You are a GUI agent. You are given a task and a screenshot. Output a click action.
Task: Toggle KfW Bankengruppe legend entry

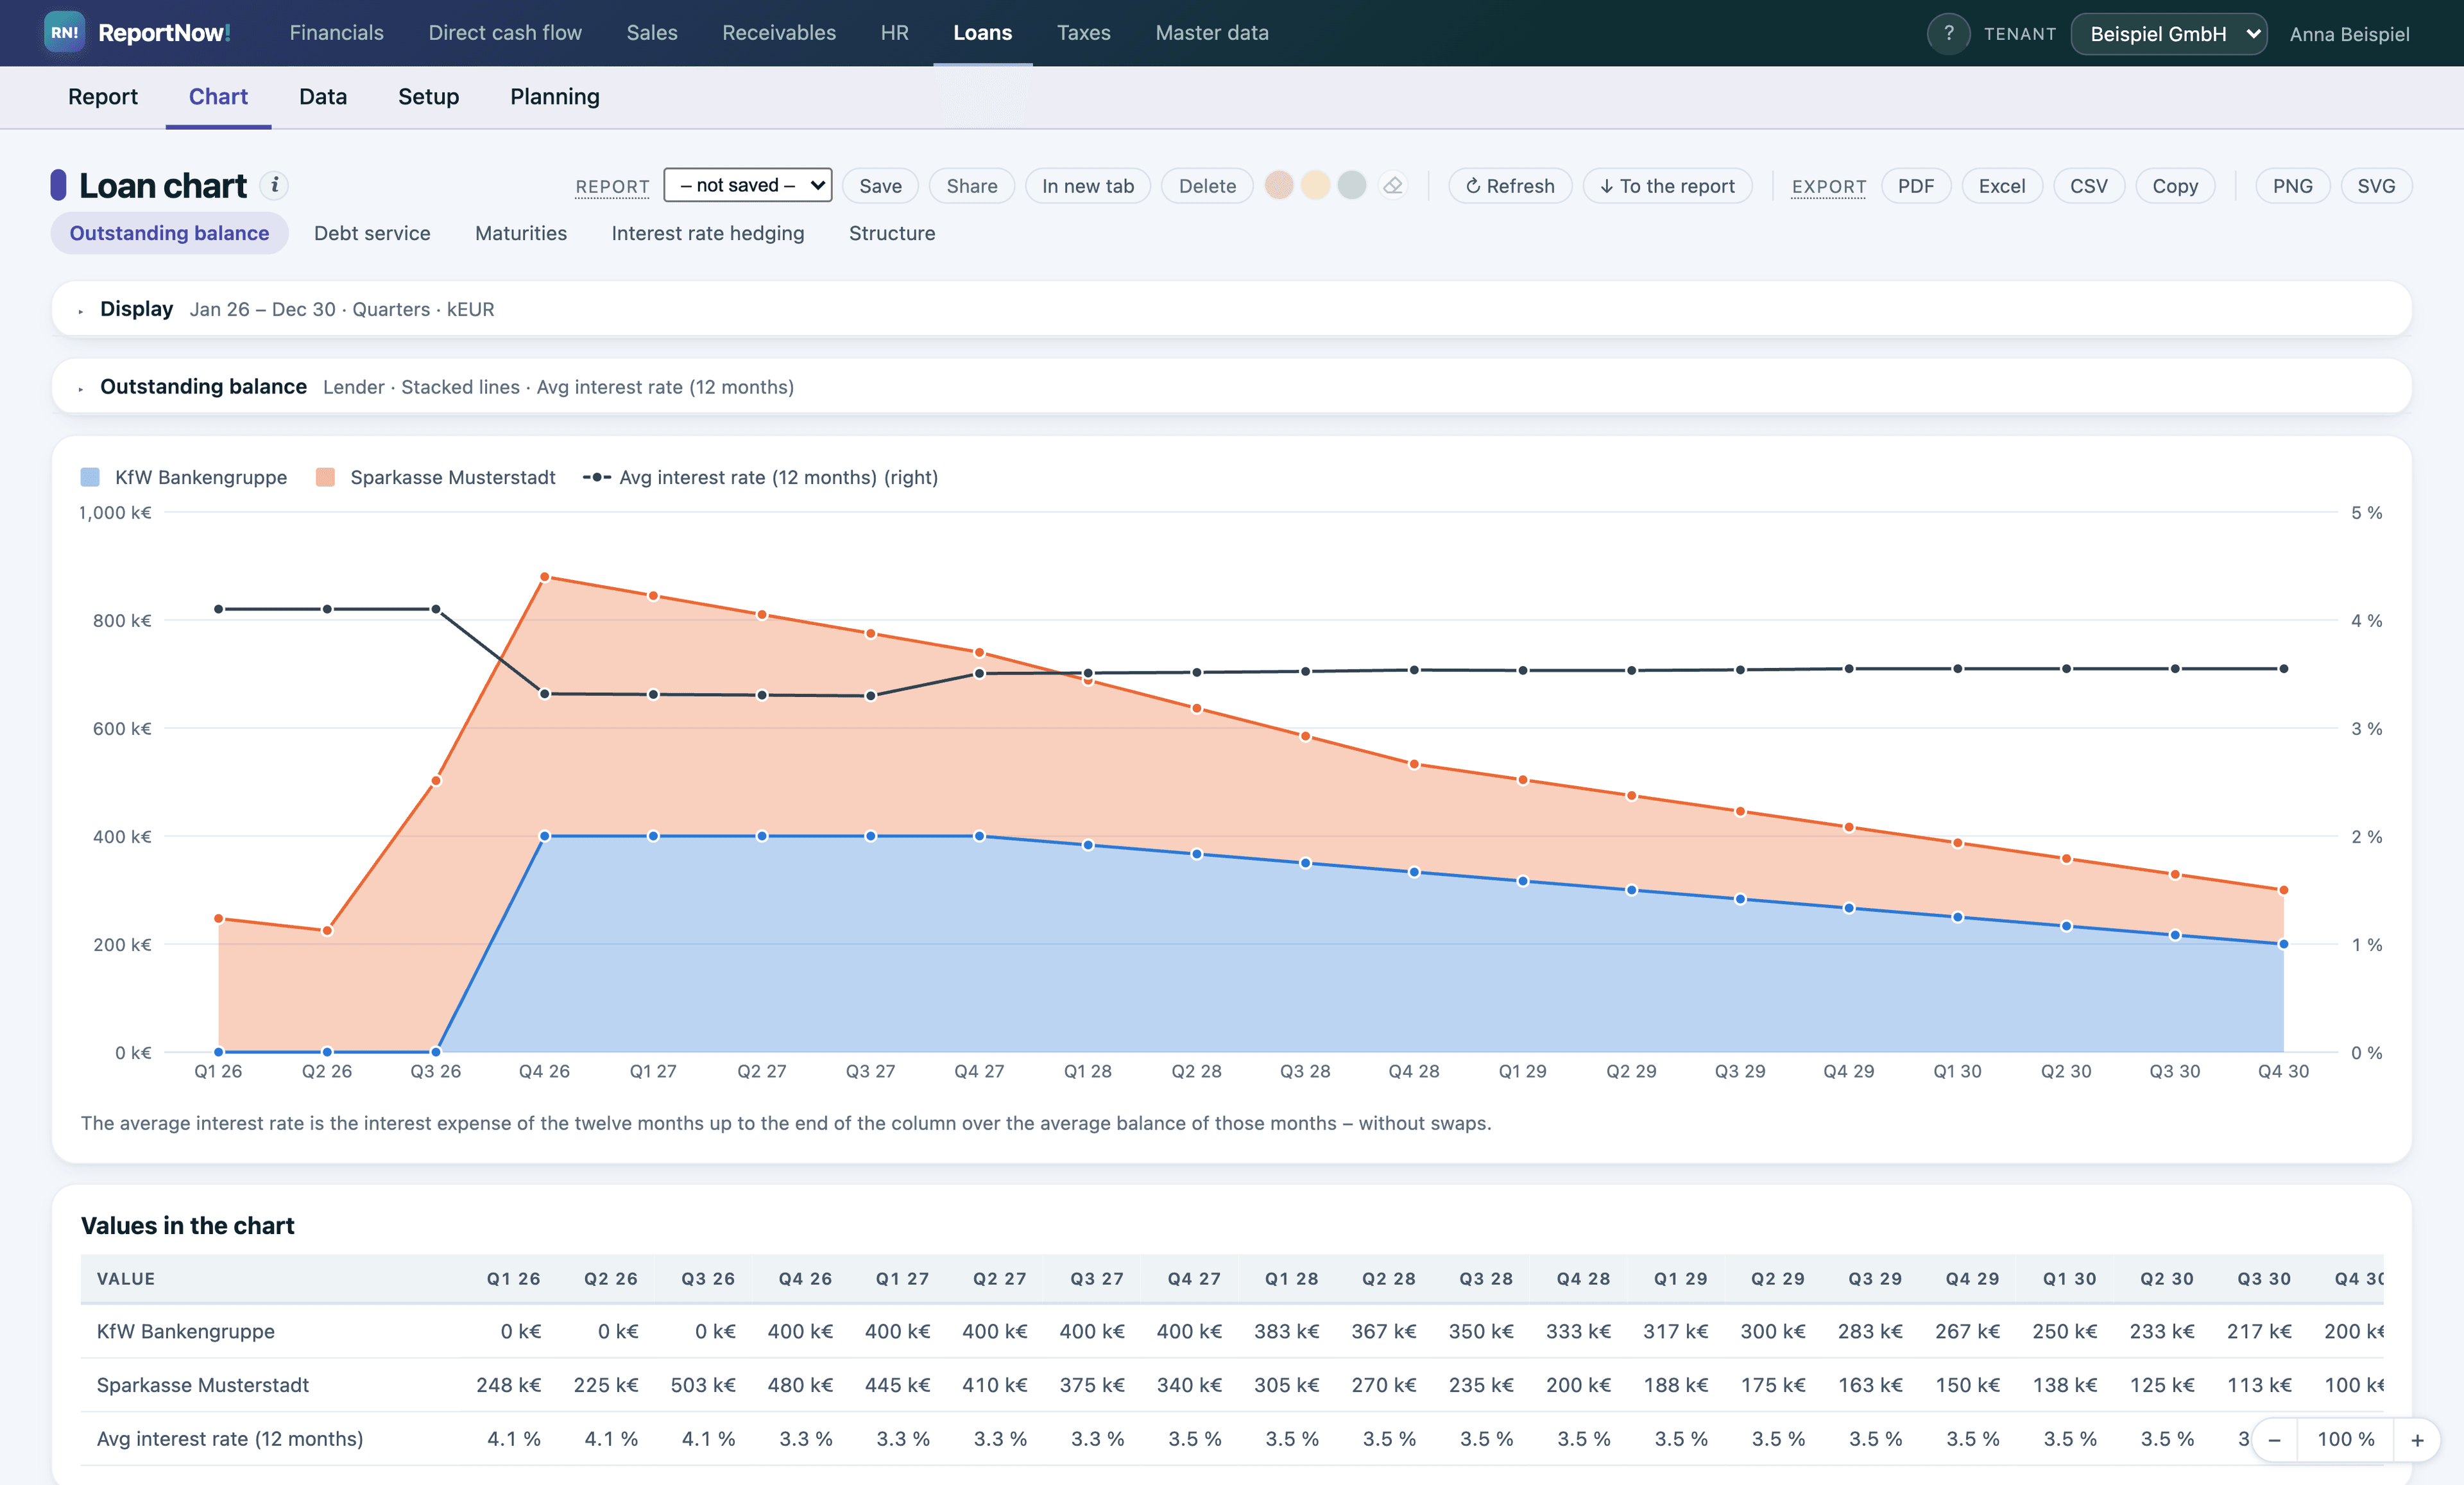(x=184, y=477)
